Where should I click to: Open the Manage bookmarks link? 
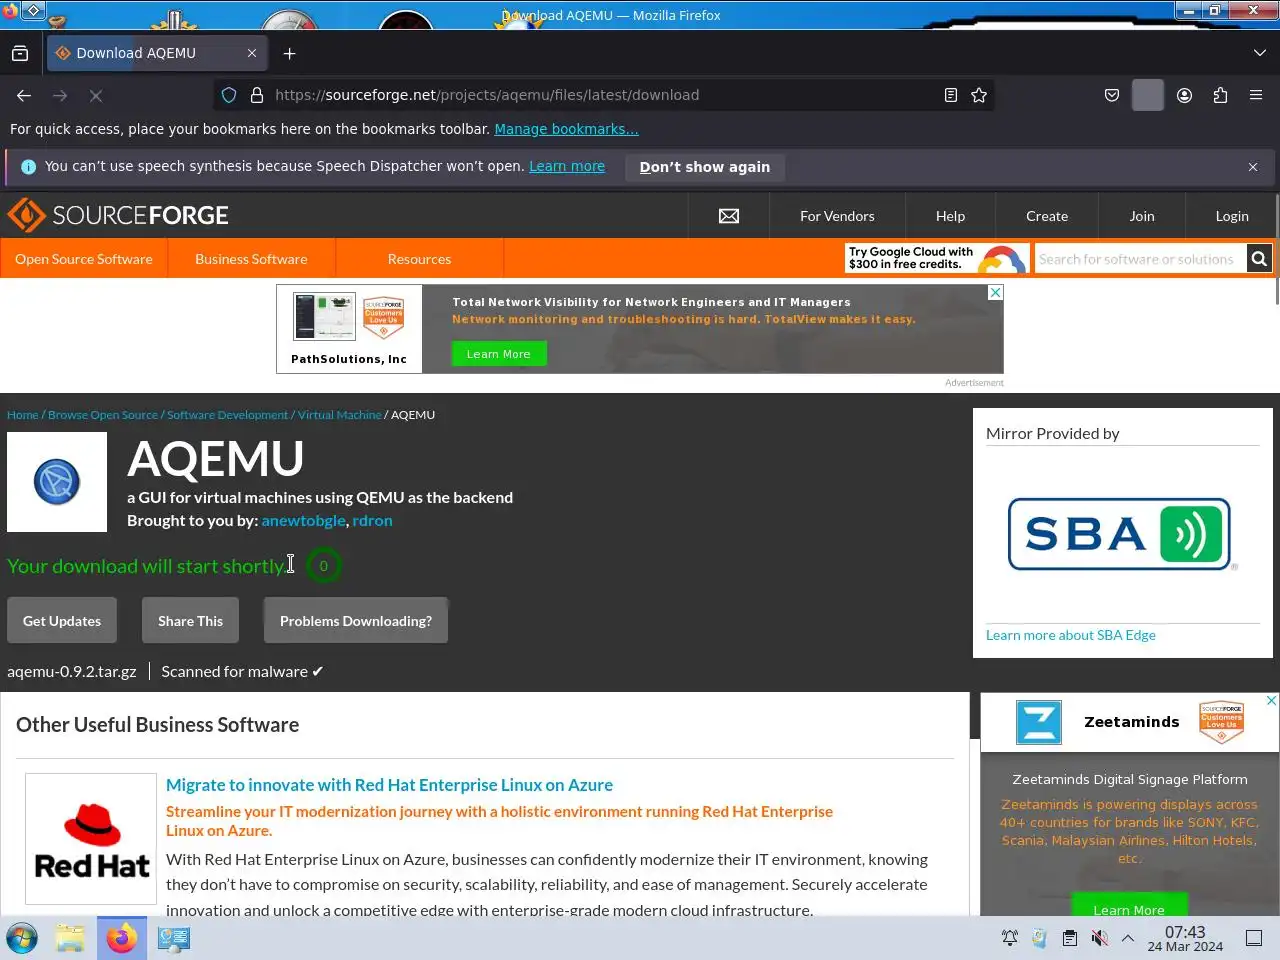point(566,129)
